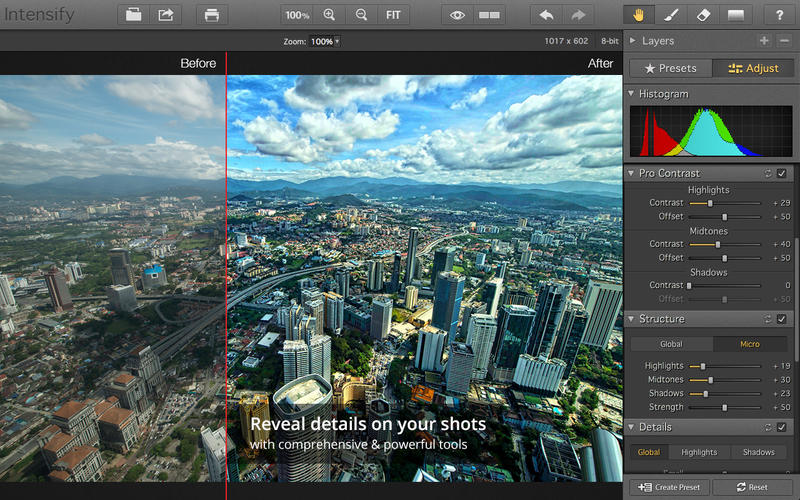The height and width of the screenshot is (500, 800).
Task: Select the Eraser tool
Action: (703, 15)
